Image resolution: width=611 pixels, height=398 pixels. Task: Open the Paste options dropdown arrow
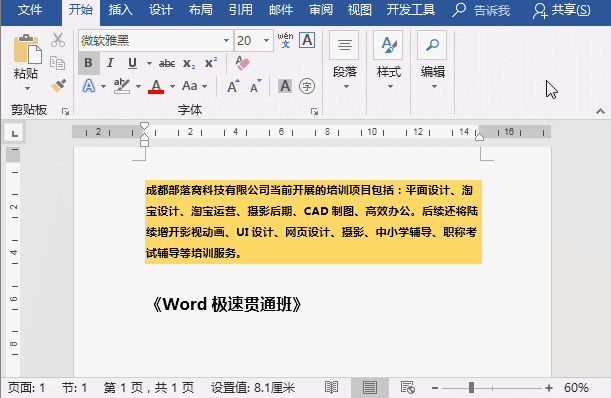coord(27,88)
